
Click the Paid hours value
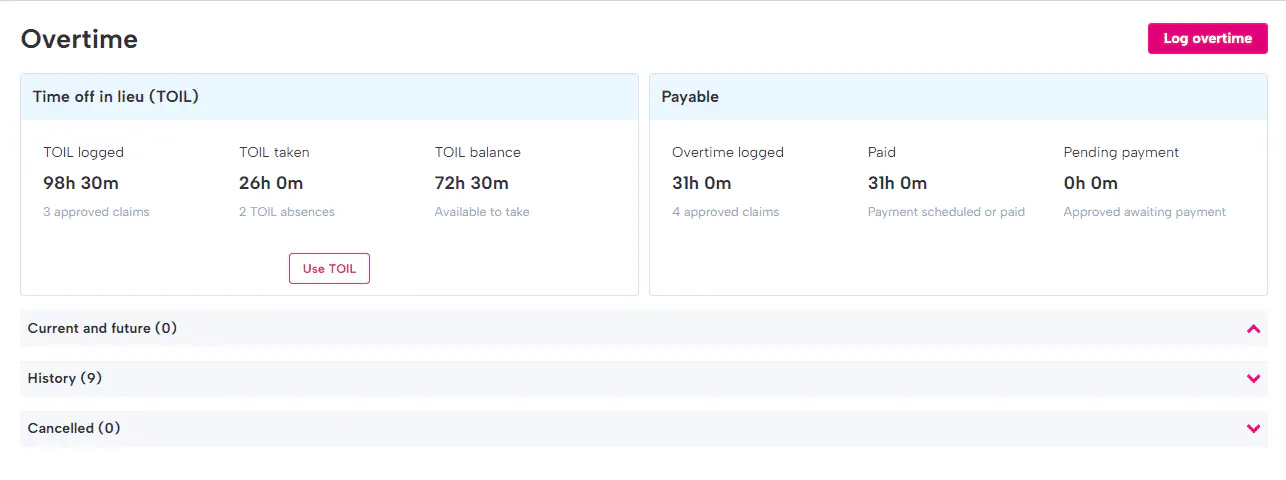(897, 183)
